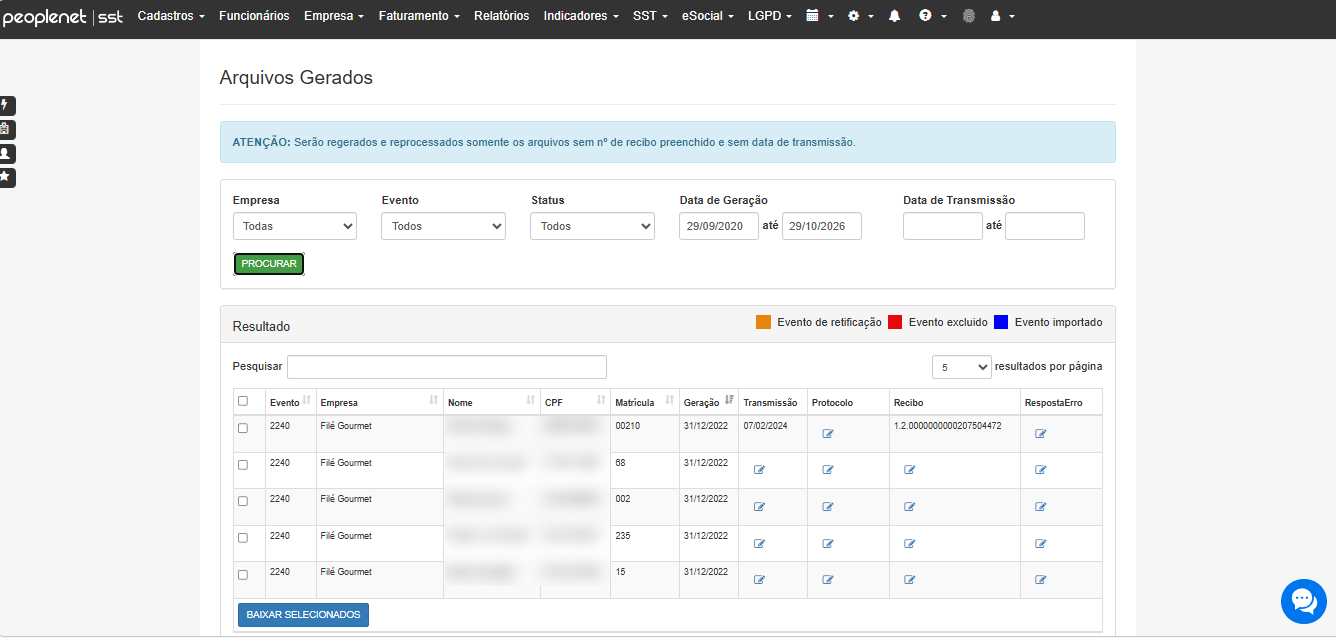Open the help question-mark menu

[932, 16]
